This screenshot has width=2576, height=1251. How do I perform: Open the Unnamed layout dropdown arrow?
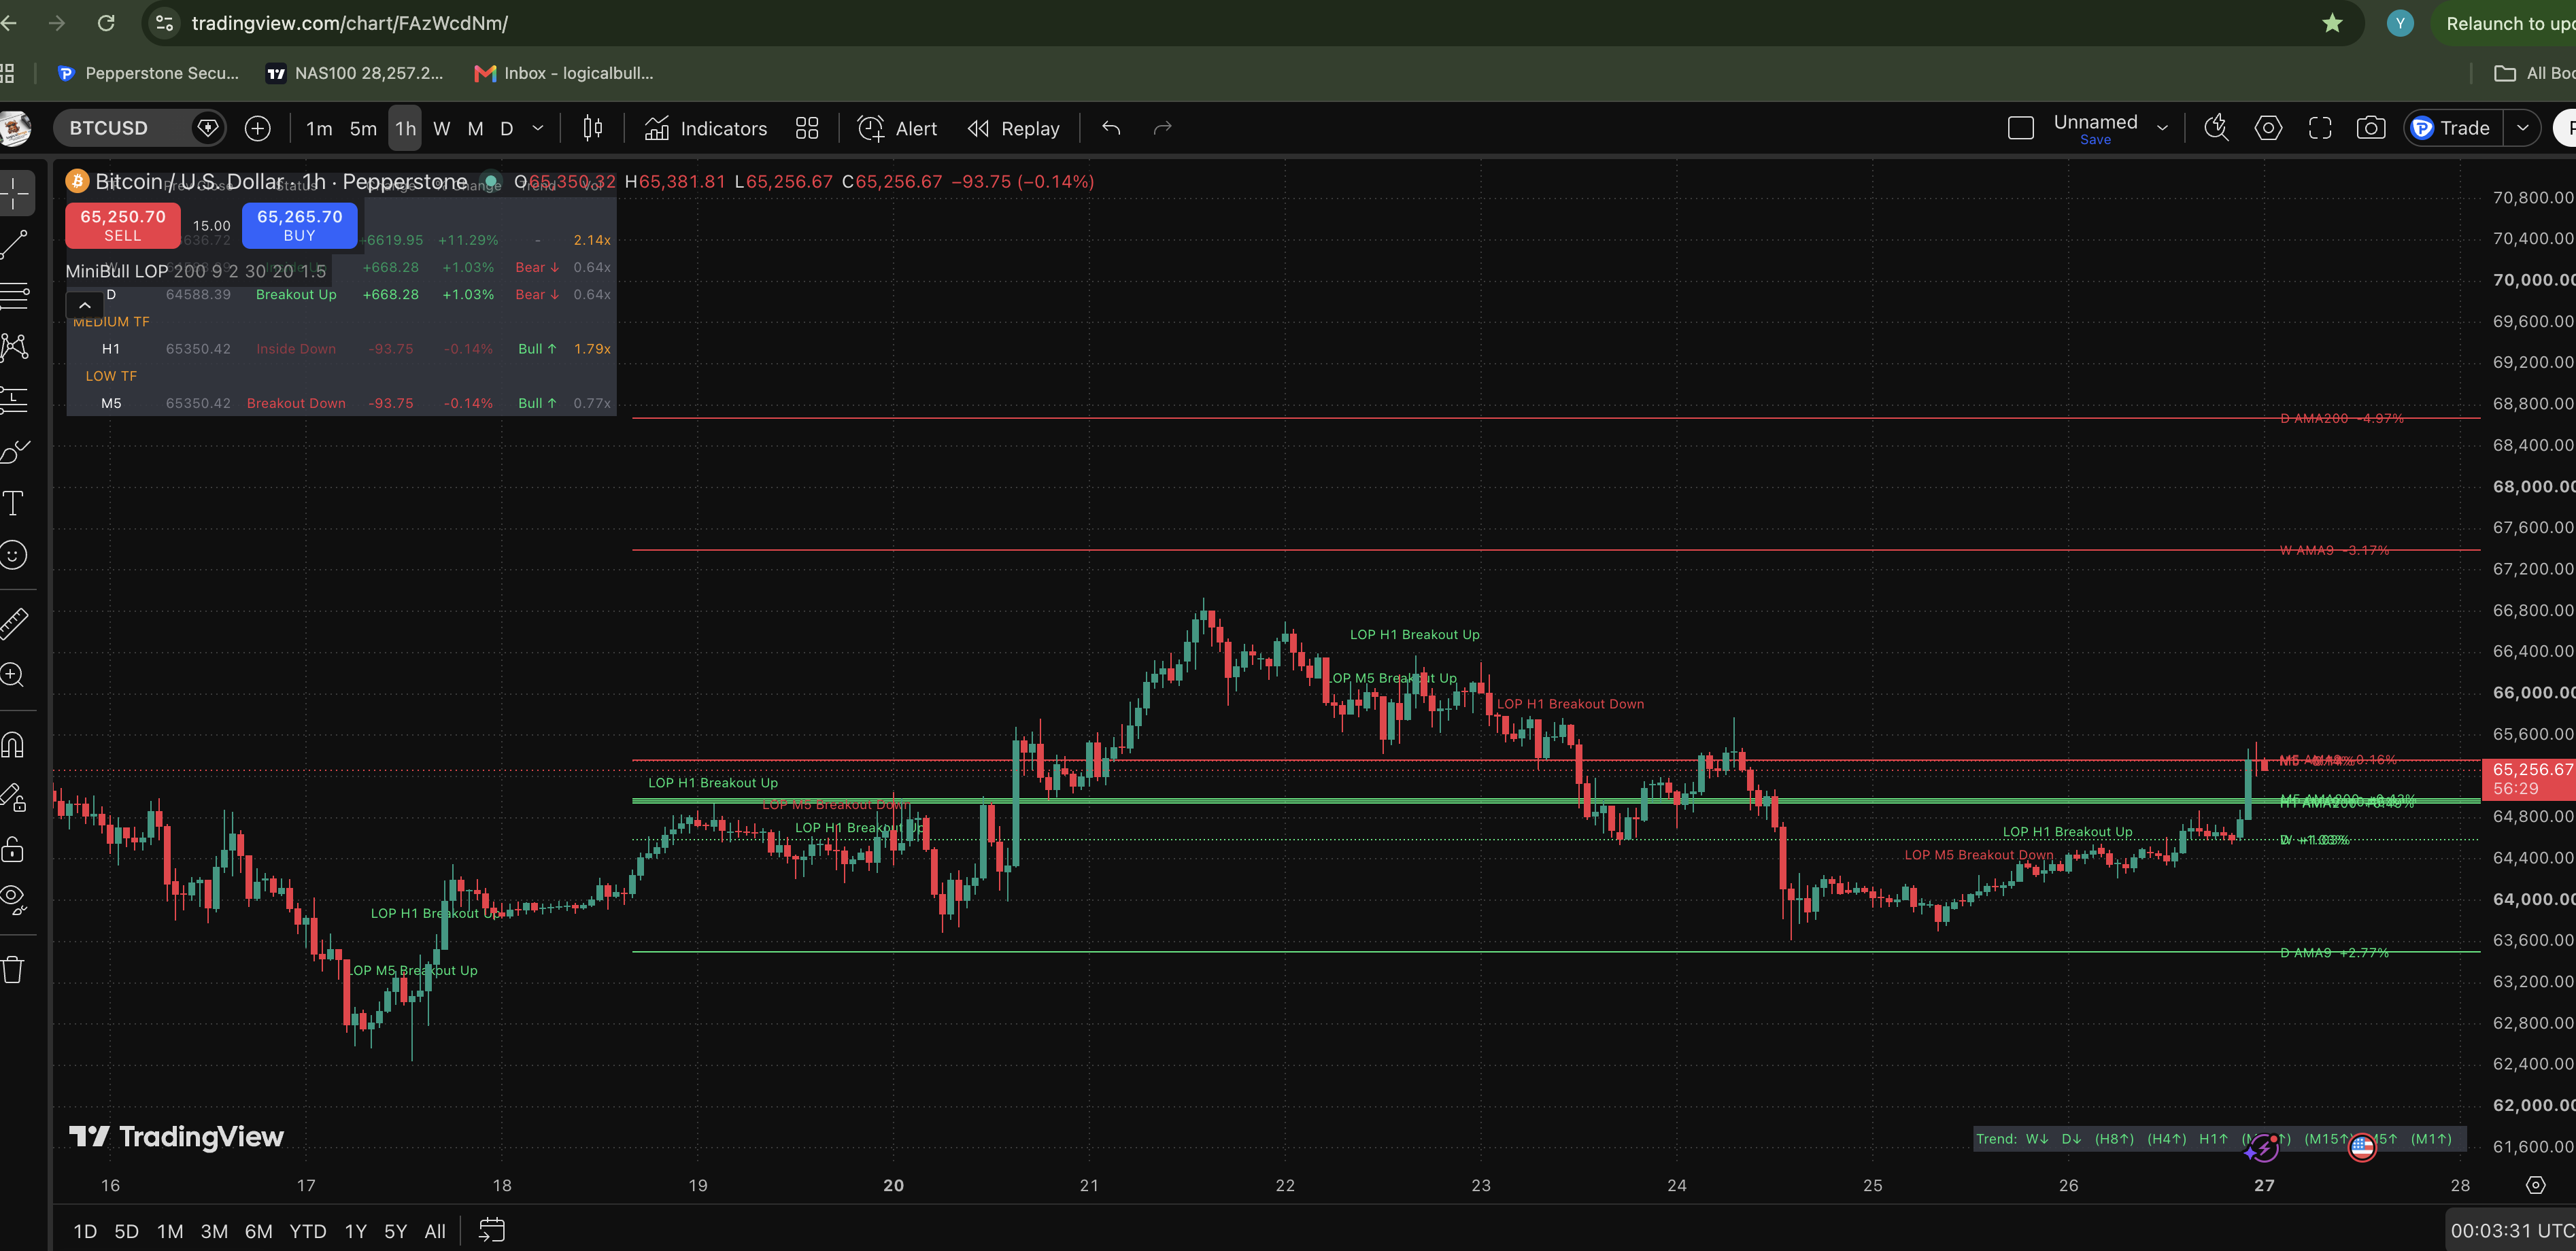2162,128
